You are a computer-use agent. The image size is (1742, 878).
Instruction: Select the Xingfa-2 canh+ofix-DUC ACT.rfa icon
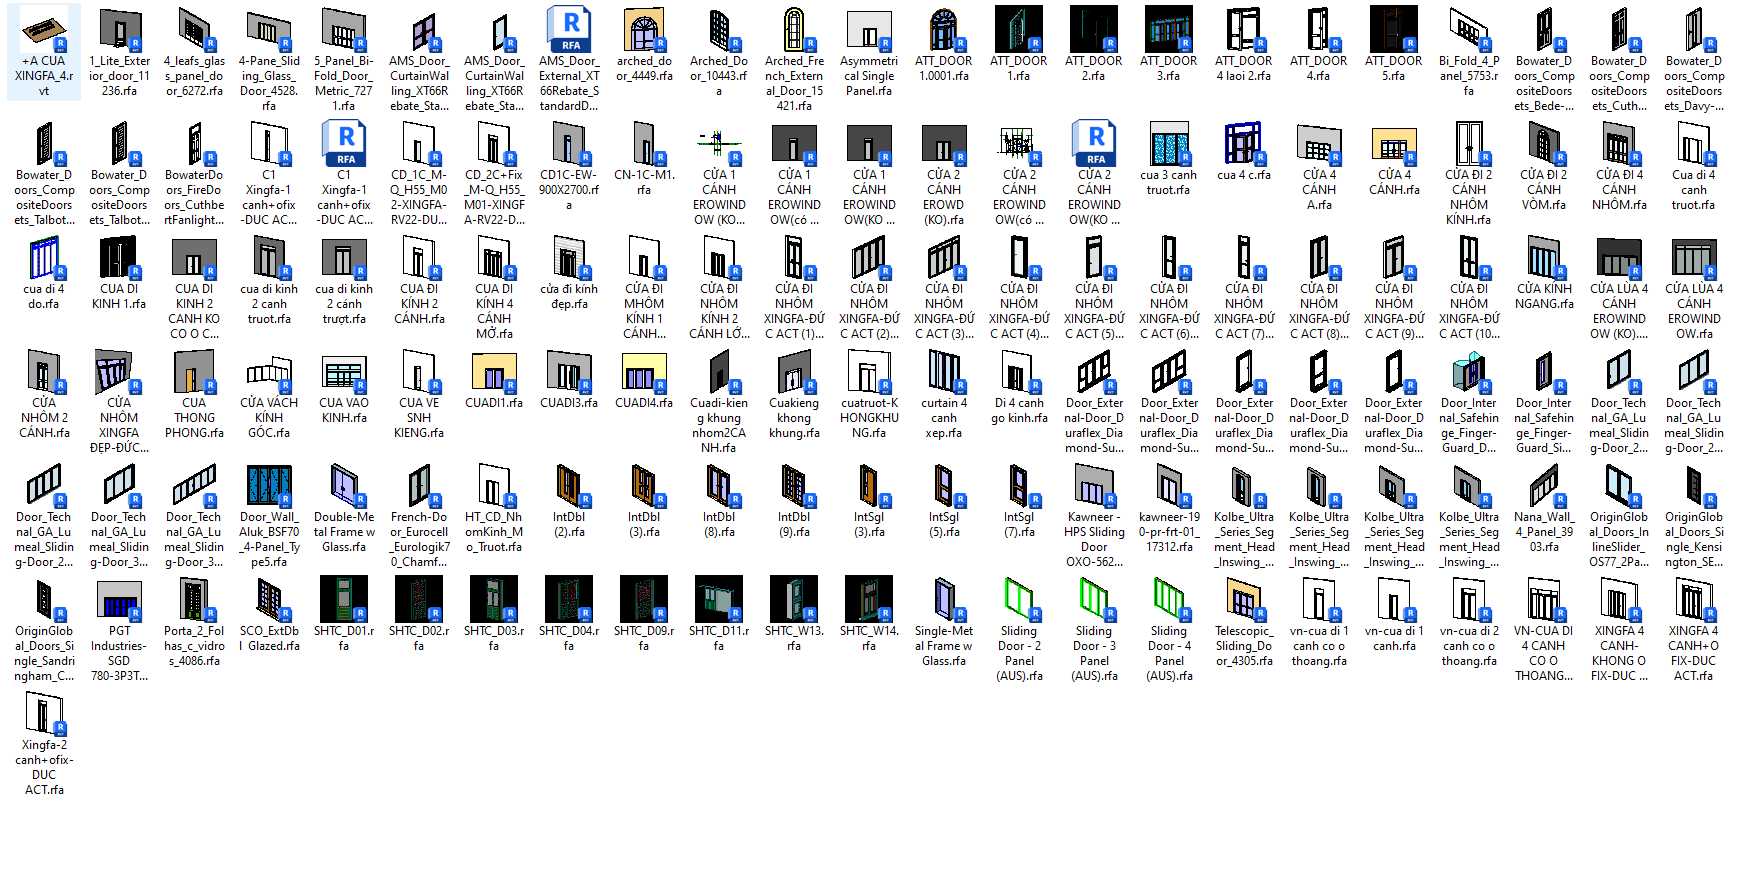(44, 713)
